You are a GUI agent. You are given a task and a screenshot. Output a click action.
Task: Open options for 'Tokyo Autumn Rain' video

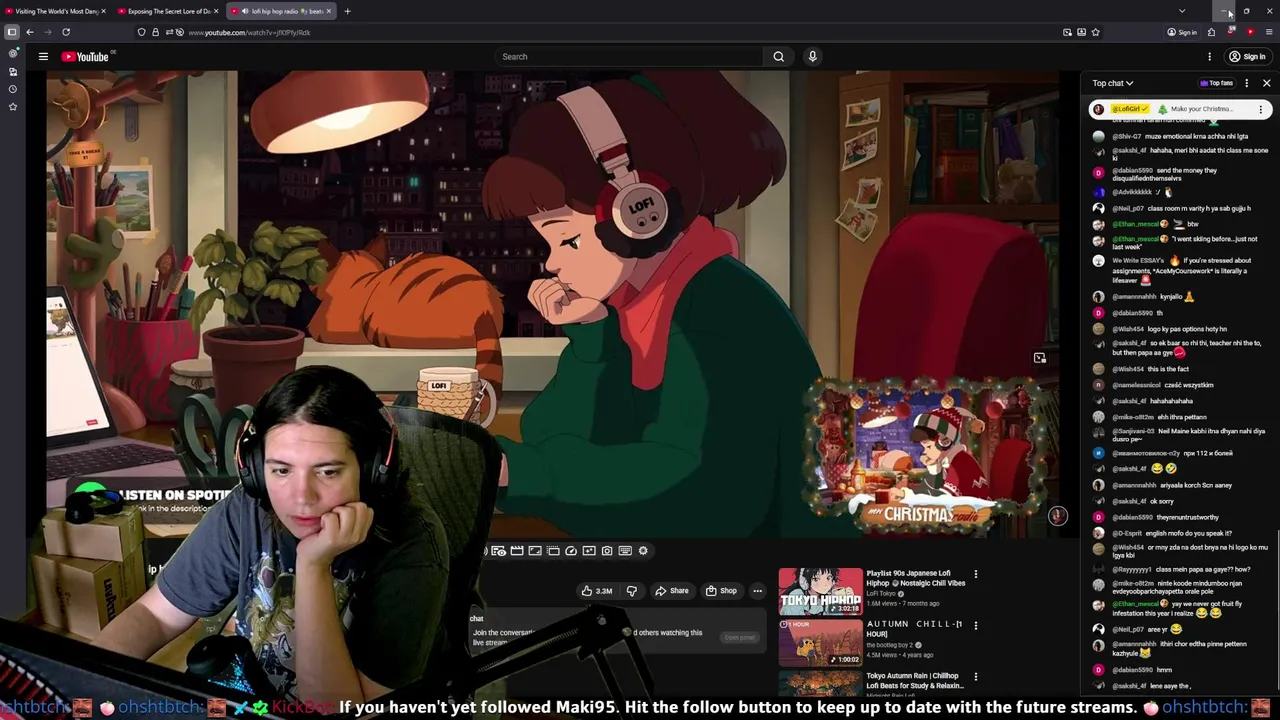coord(975,676)
